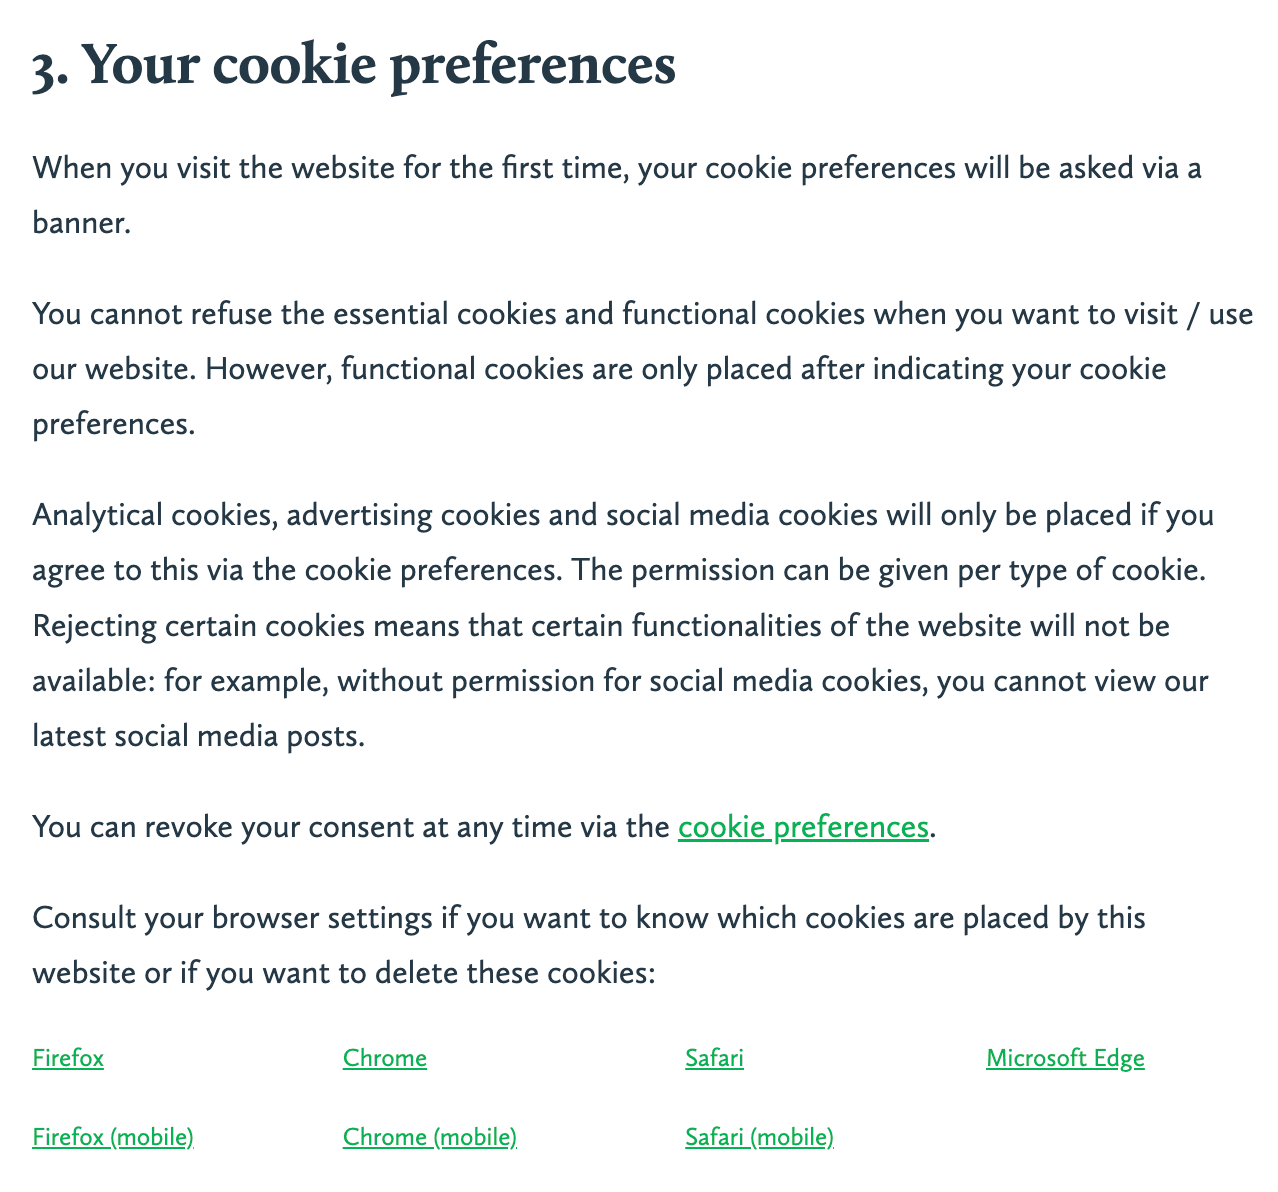Click the line starting "You cannot refuse the essential"

click(643, 314)
